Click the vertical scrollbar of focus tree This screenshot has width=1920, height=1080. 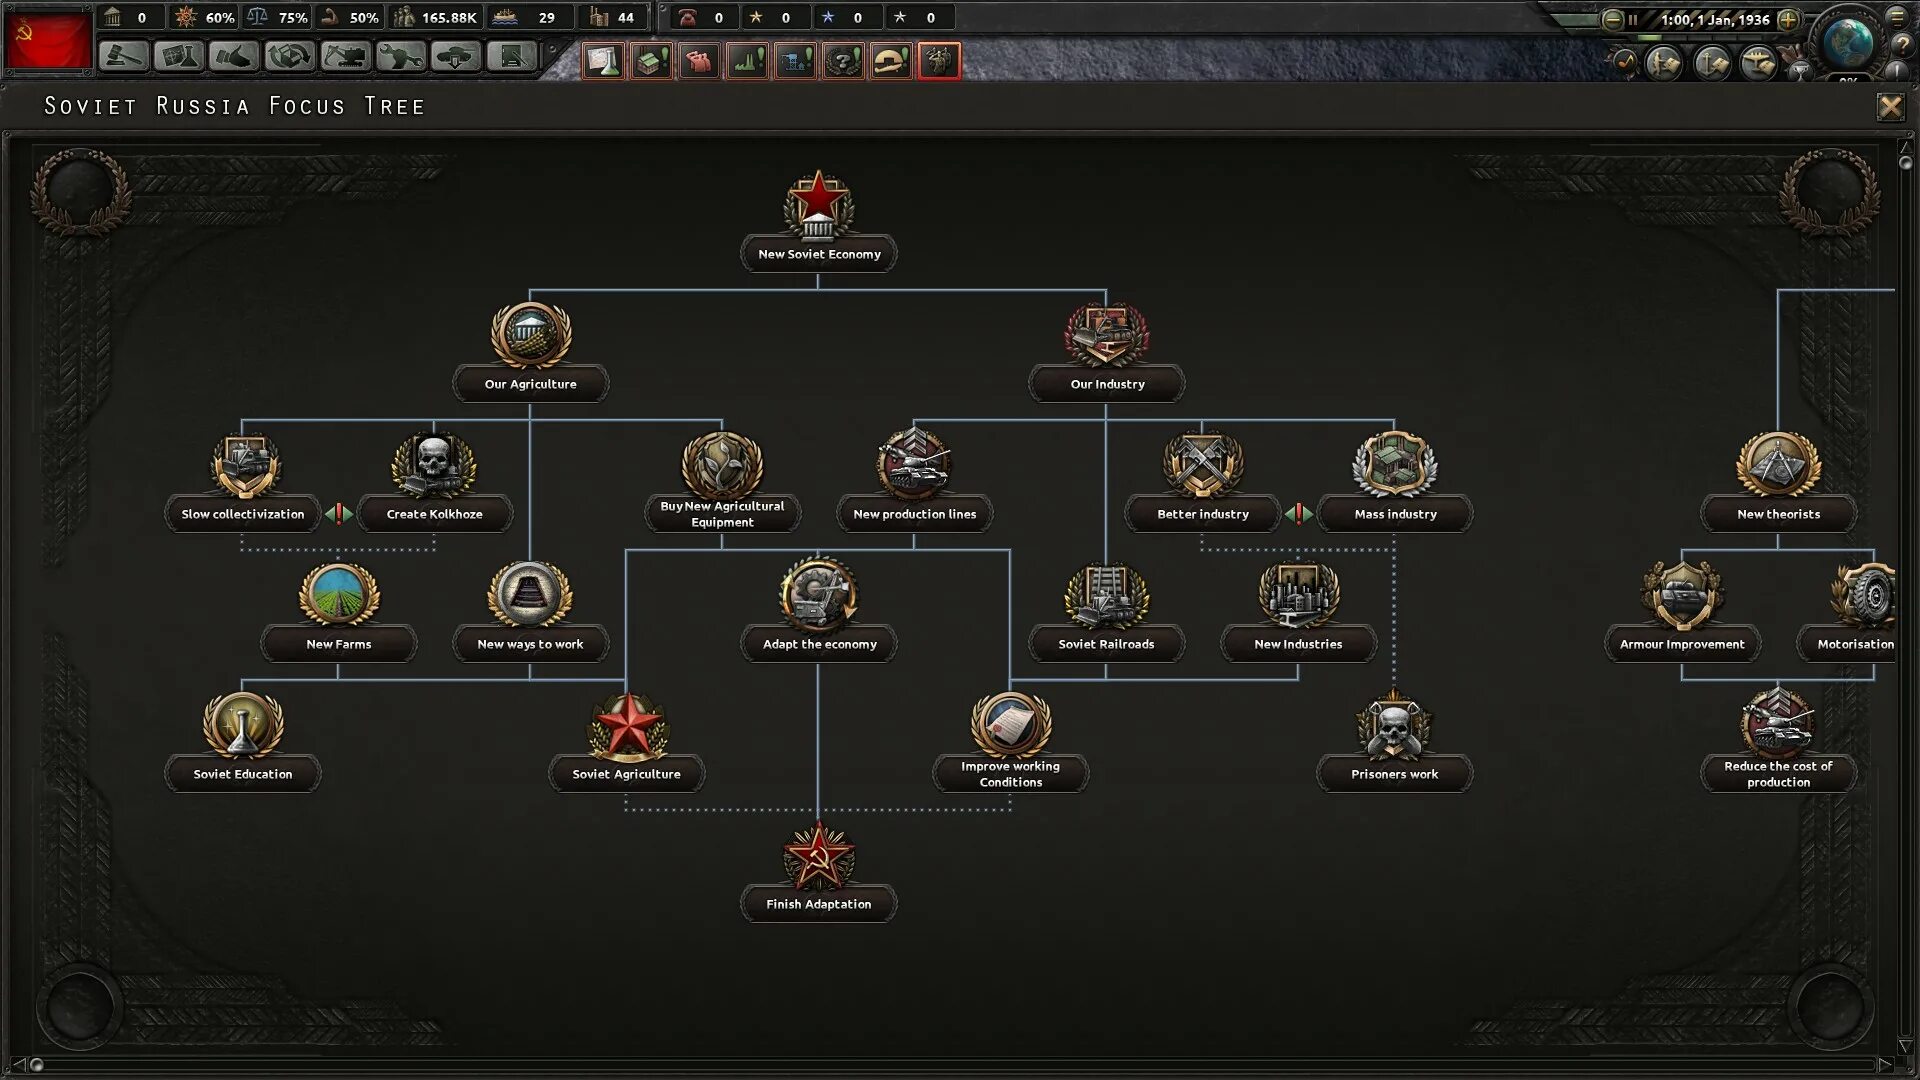click(1905, 595)
